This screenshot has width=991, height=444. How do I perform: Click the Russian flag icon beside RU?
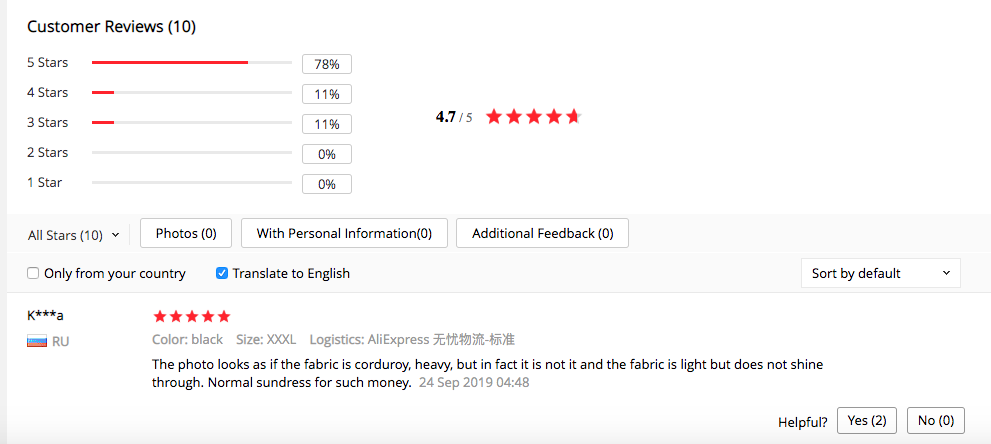coord(37,342)
